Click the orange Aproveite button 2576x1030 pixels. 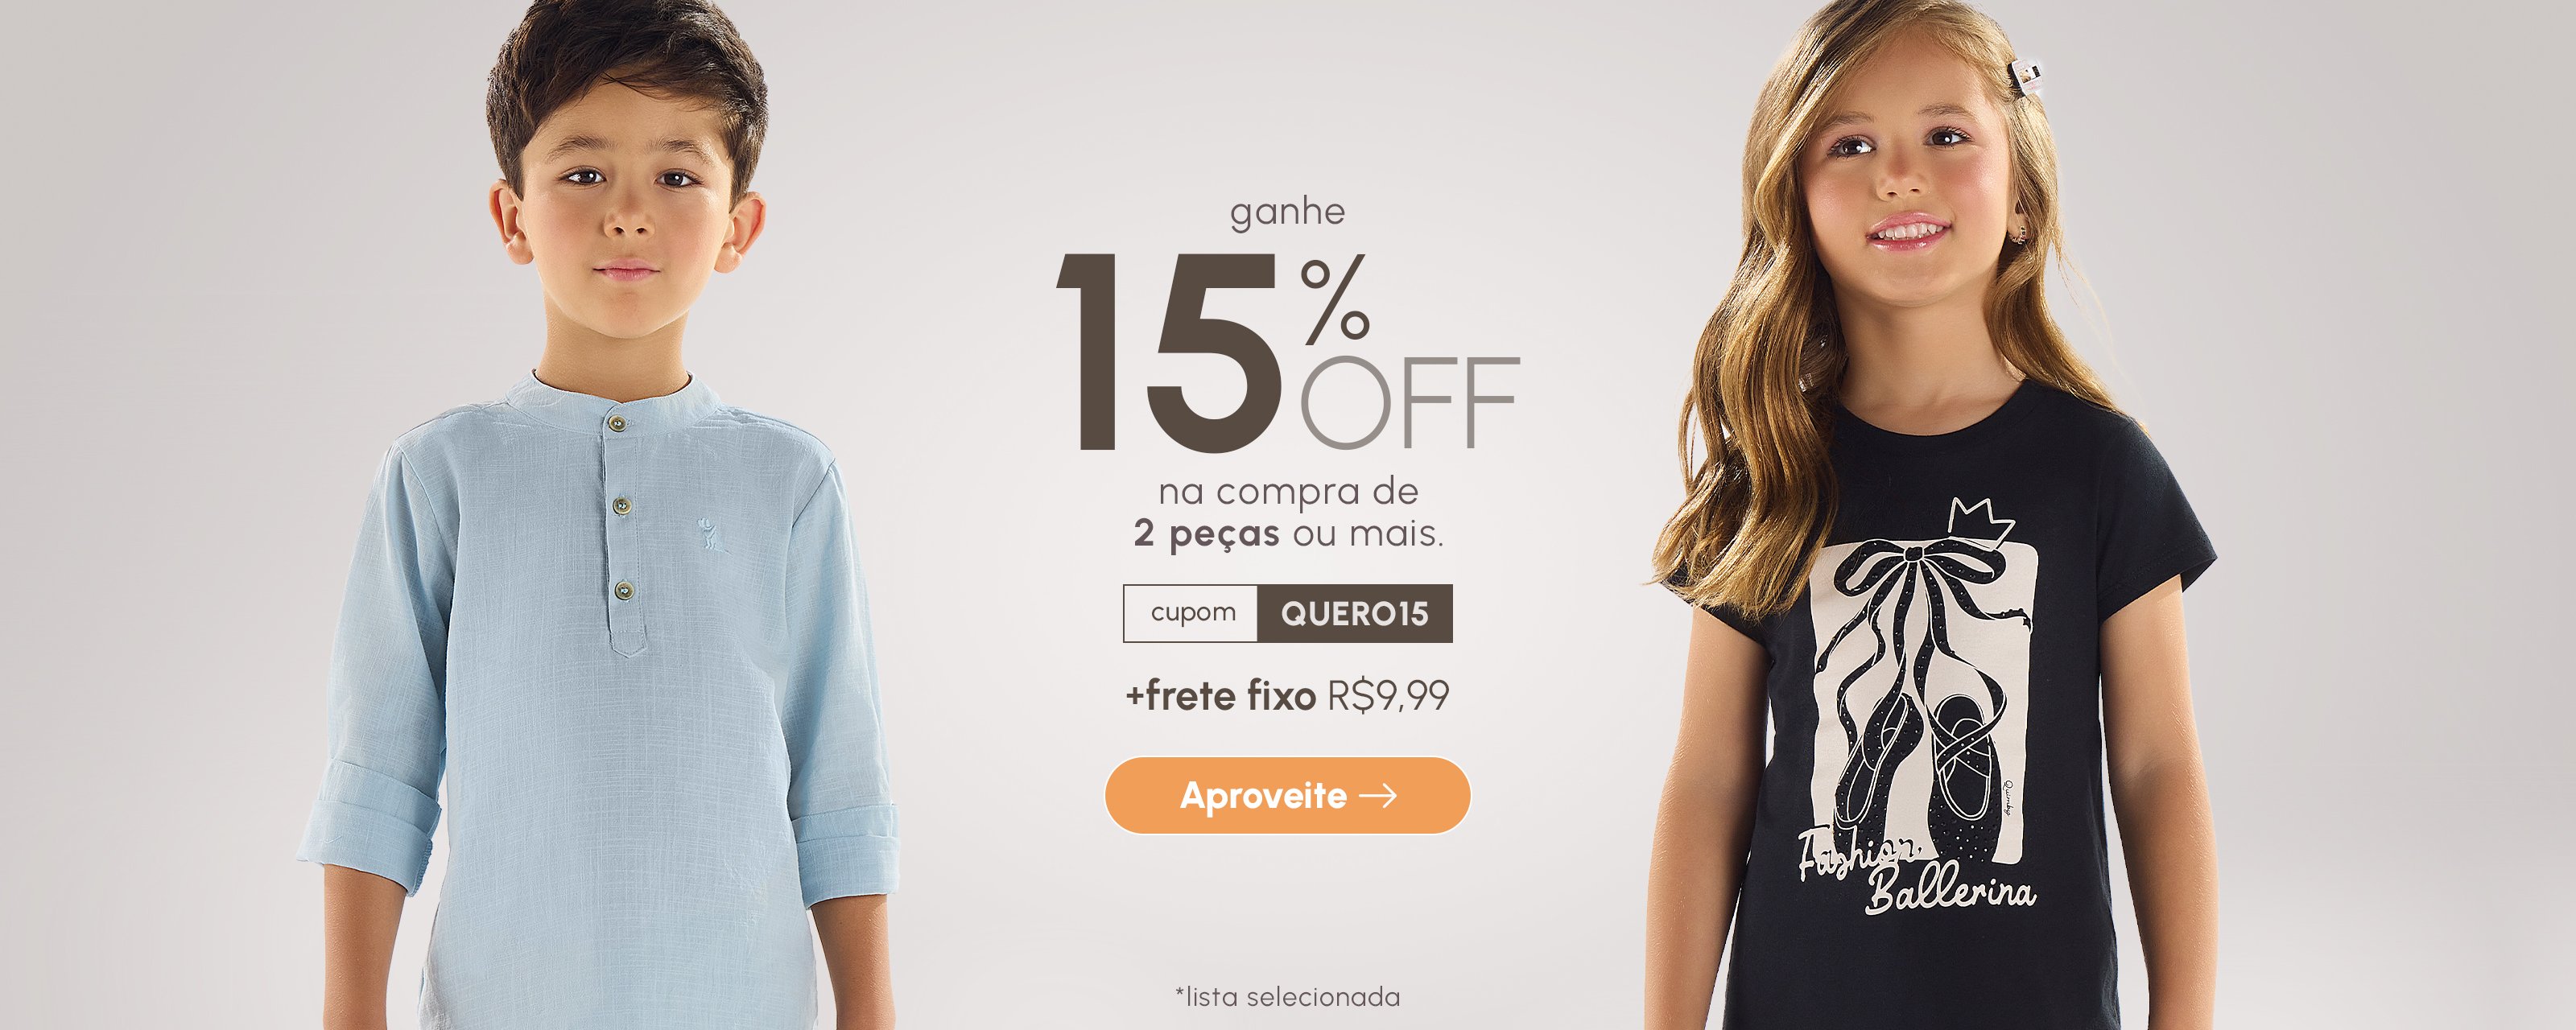pyautogui.click(x=1287, y=795)
